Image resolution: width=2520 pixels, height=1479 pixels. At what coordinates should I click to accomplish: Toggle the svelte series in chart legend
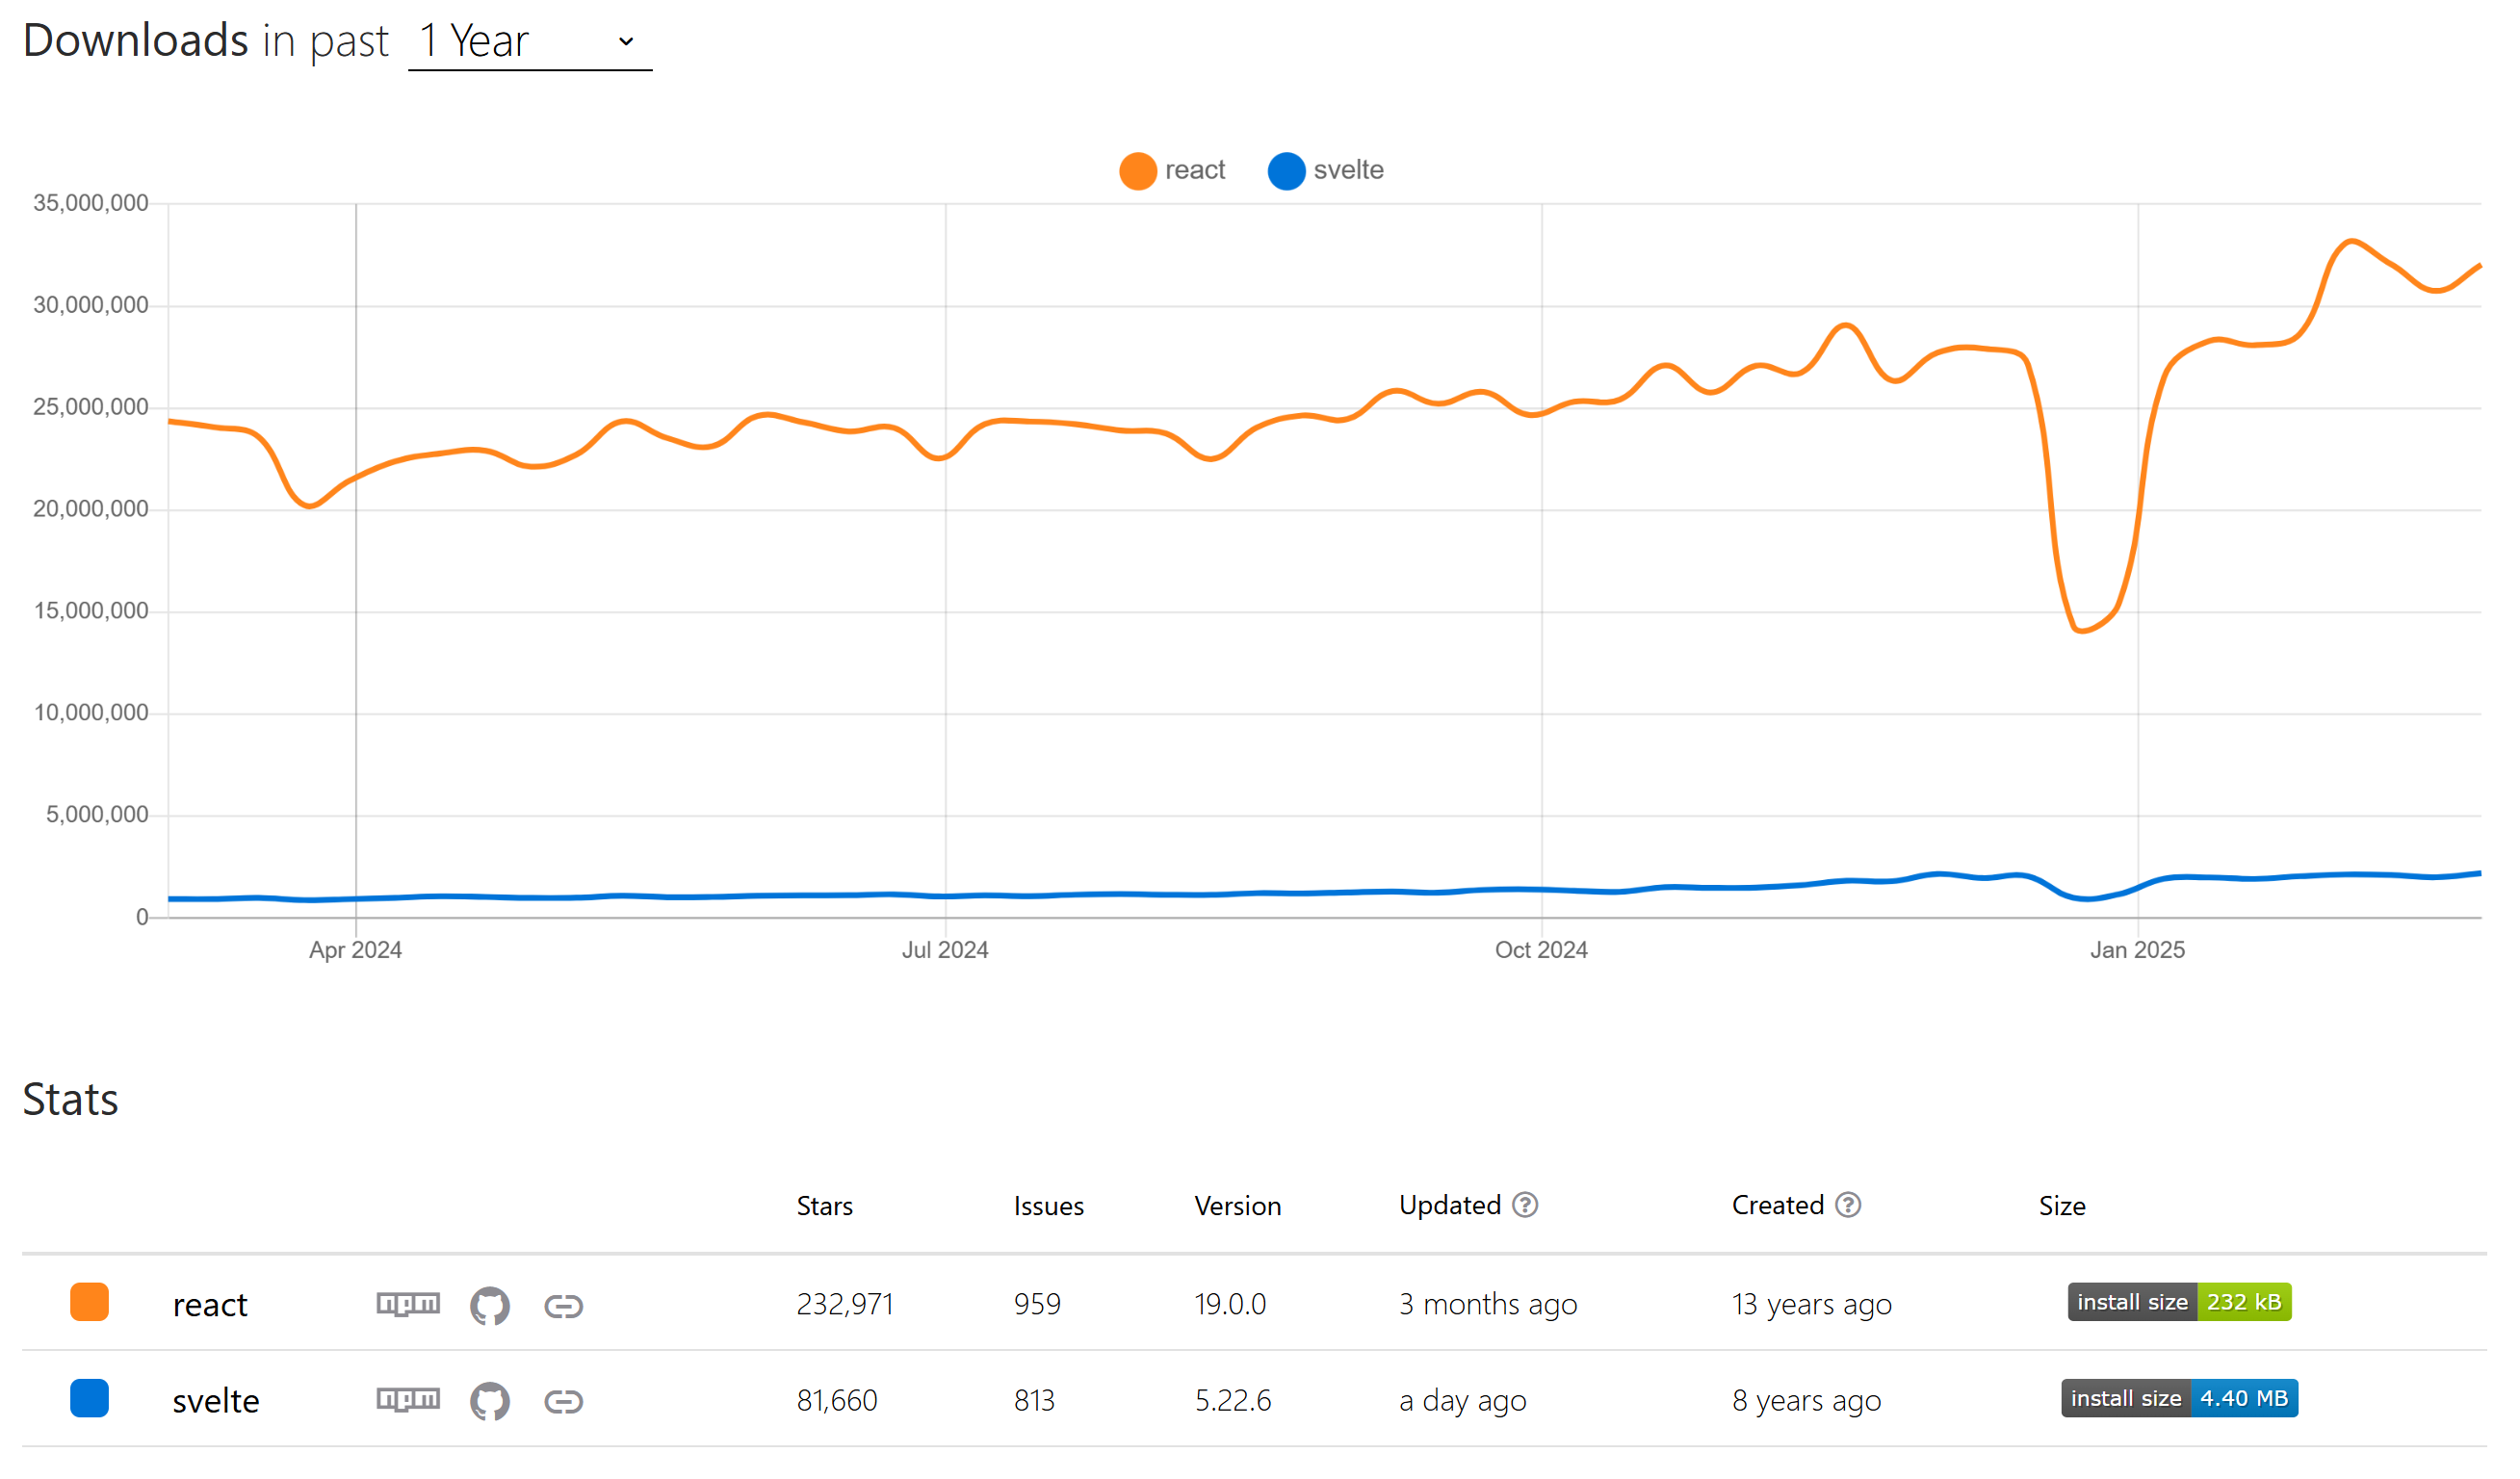coord(1326,171)
